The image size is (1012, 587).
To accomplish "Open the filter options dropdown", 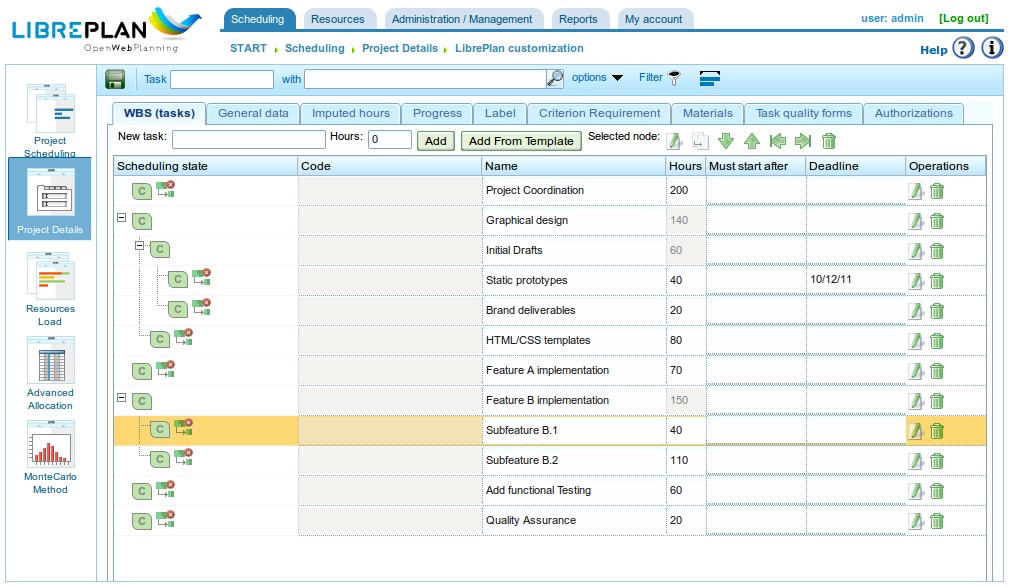I will point(597,78).
